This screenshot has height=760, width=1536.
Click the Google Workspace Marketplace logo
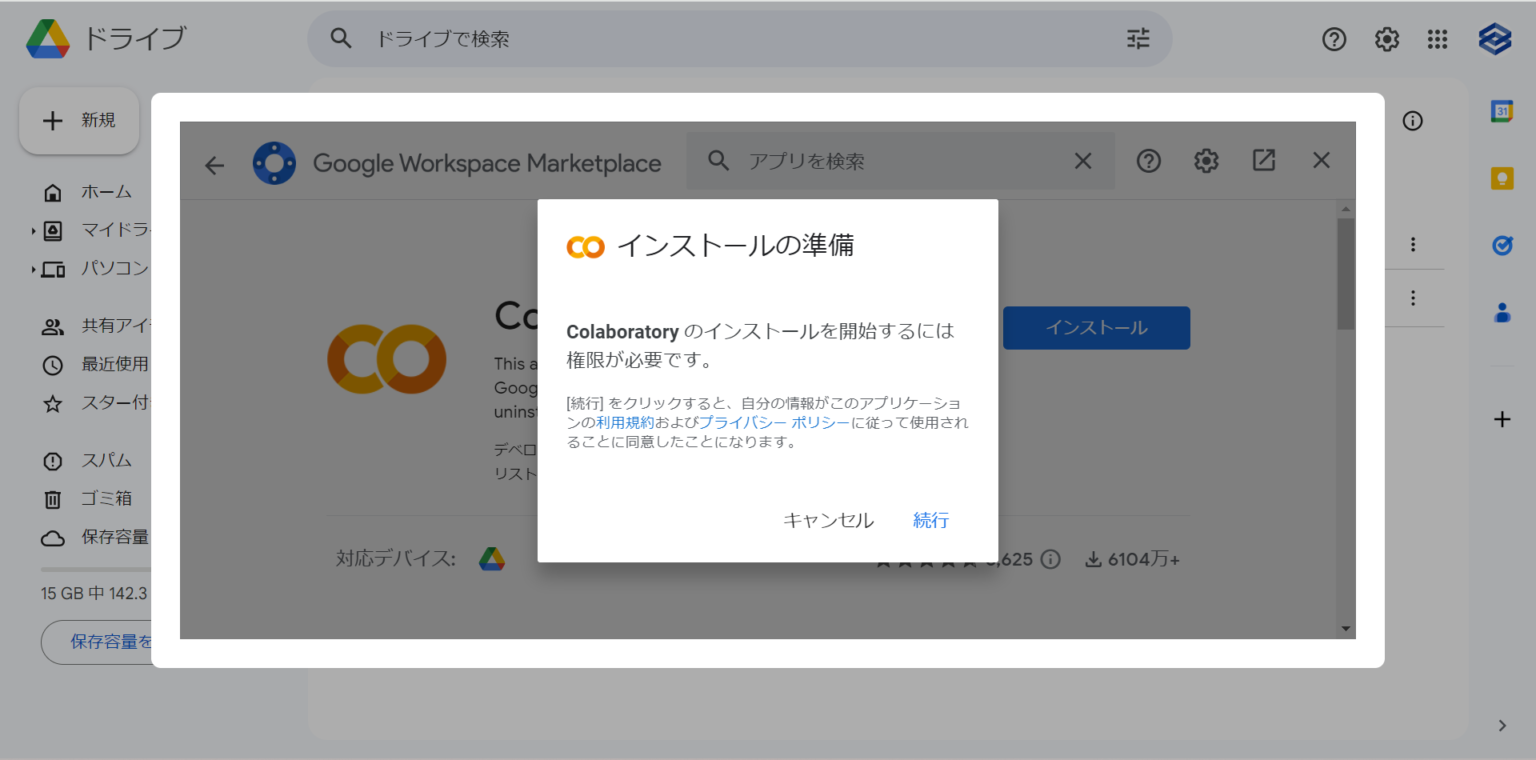(x=274, y=163)
